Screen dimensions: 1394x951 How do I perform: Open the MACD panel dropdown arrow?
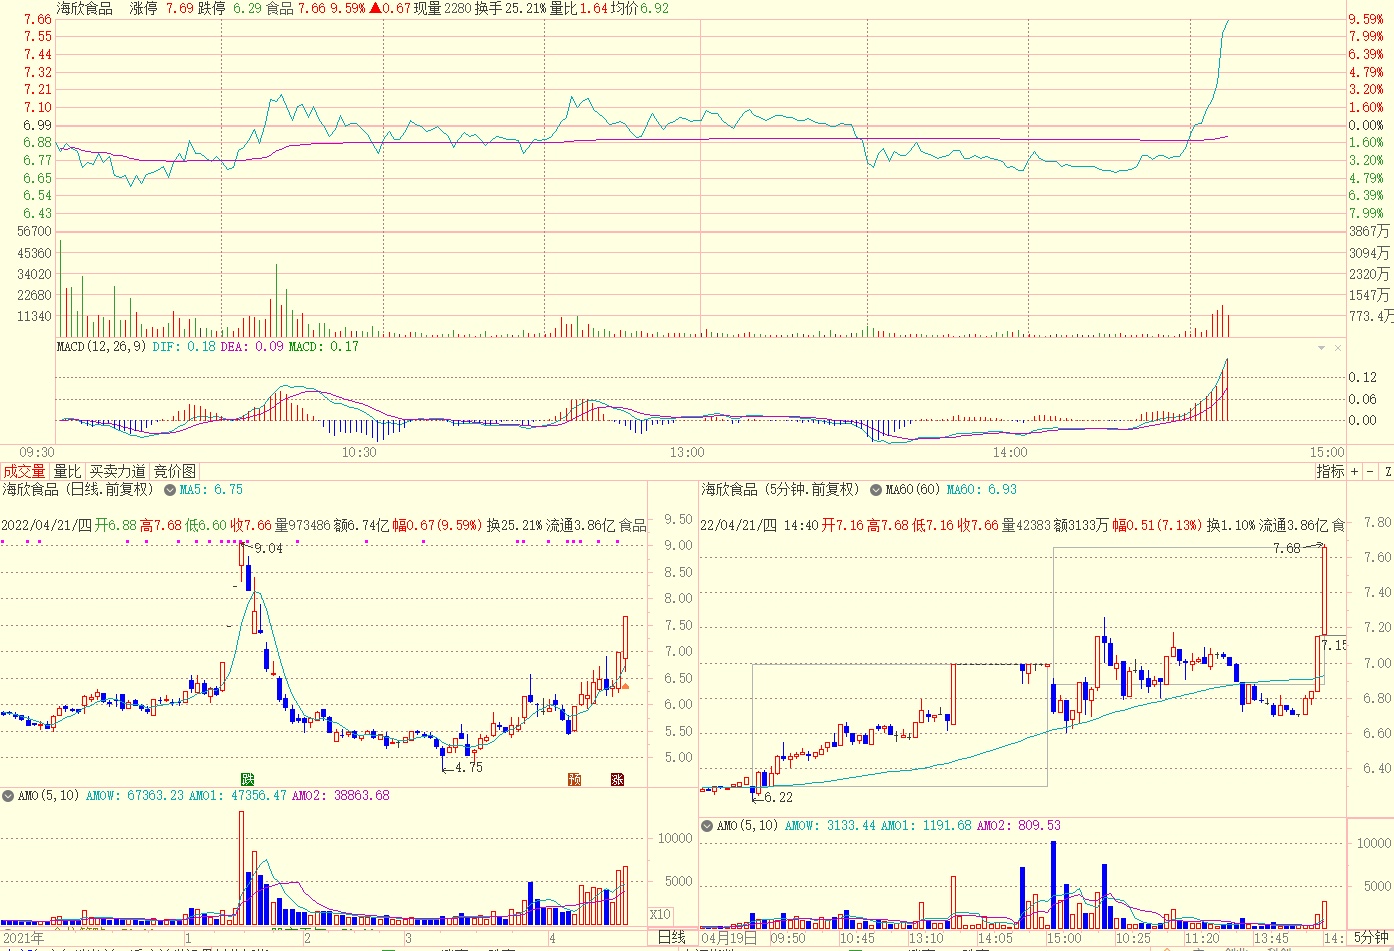(x=1322, y=348)
